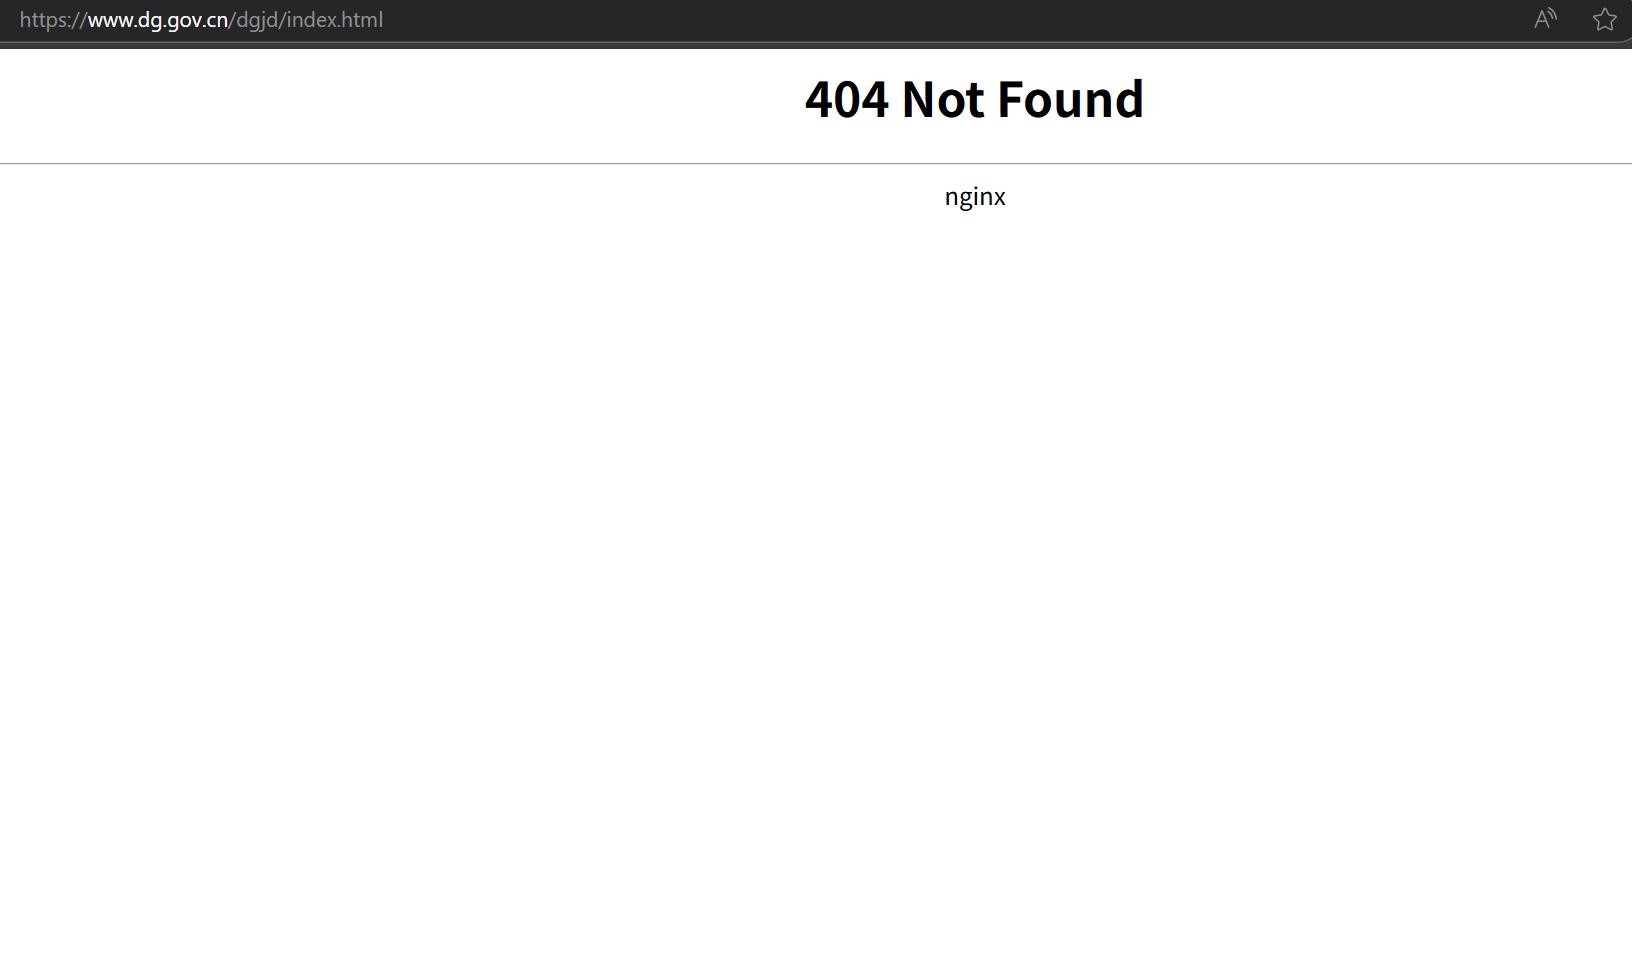Viewport: 1632px width, 958px height.
Task: Click the horizontal divider line under heading
Action: [x=816, y=163]
